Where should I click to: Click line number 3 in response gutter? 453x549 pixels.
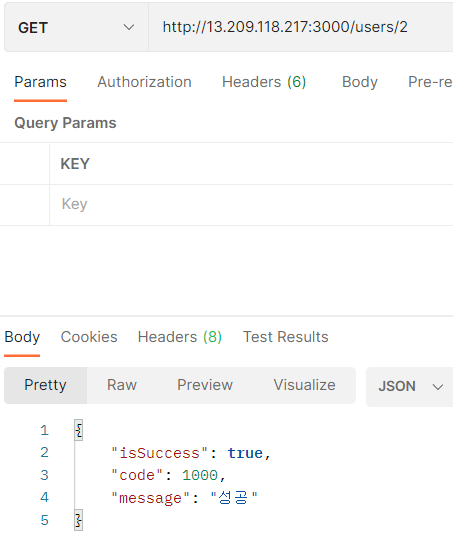coord(44,475)
